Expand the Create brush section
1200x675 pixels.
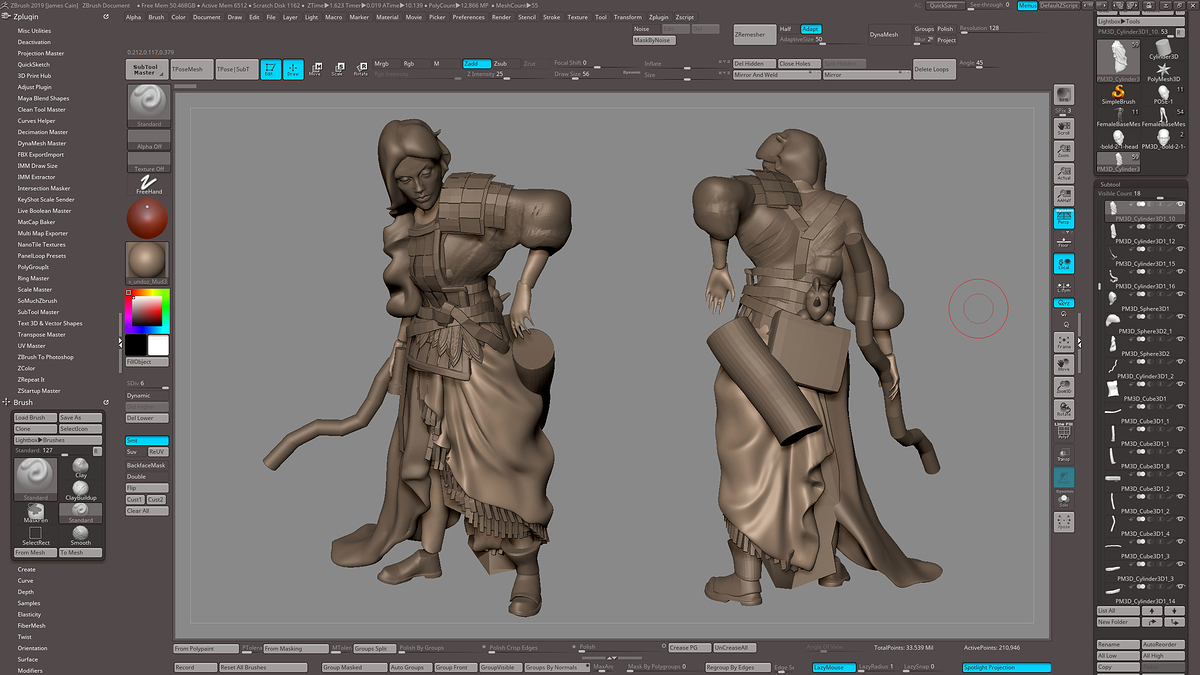coord(27,570)
